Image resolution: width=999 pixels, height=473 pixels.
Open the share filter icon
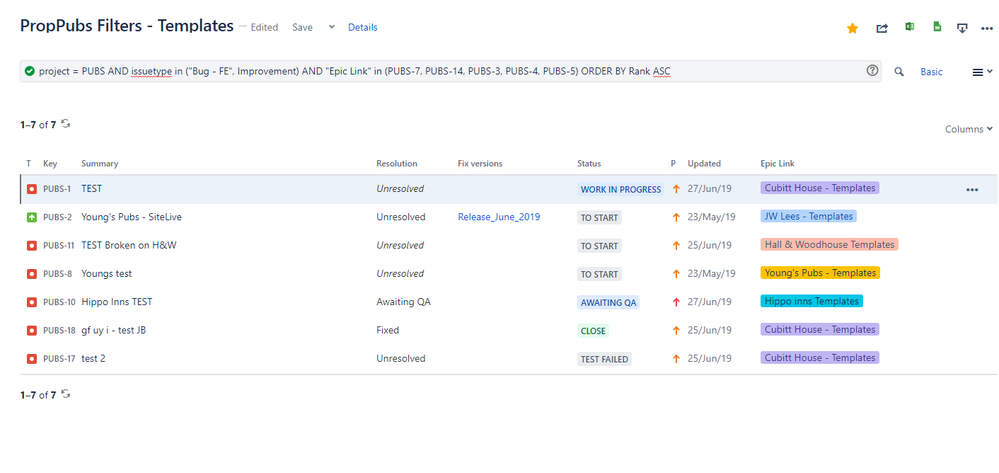[882, 28]
